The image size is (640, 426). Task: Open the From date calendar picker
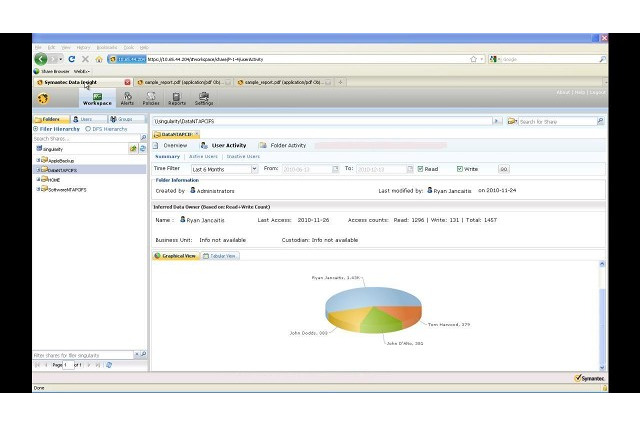pos(336,169)
